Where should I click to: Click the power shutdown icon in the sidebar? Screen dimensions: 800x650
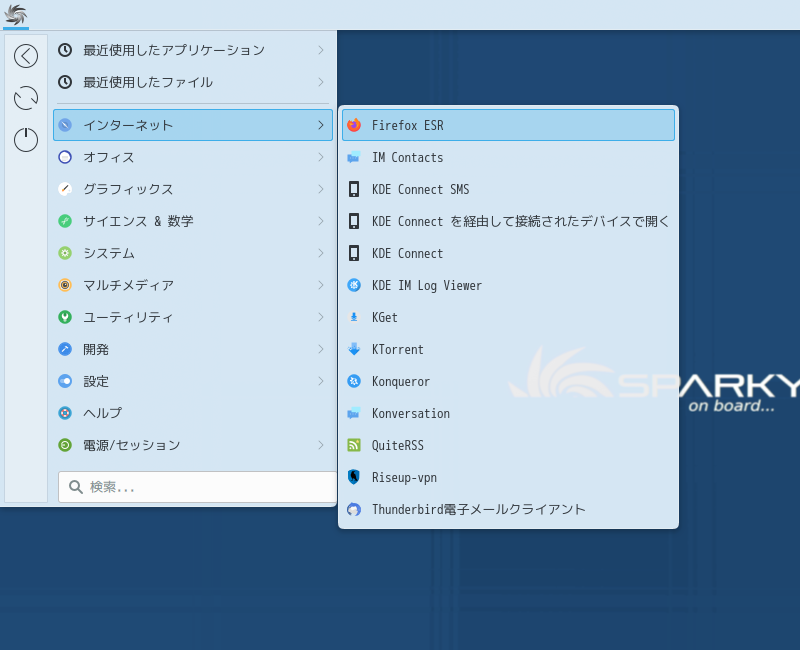26,140
